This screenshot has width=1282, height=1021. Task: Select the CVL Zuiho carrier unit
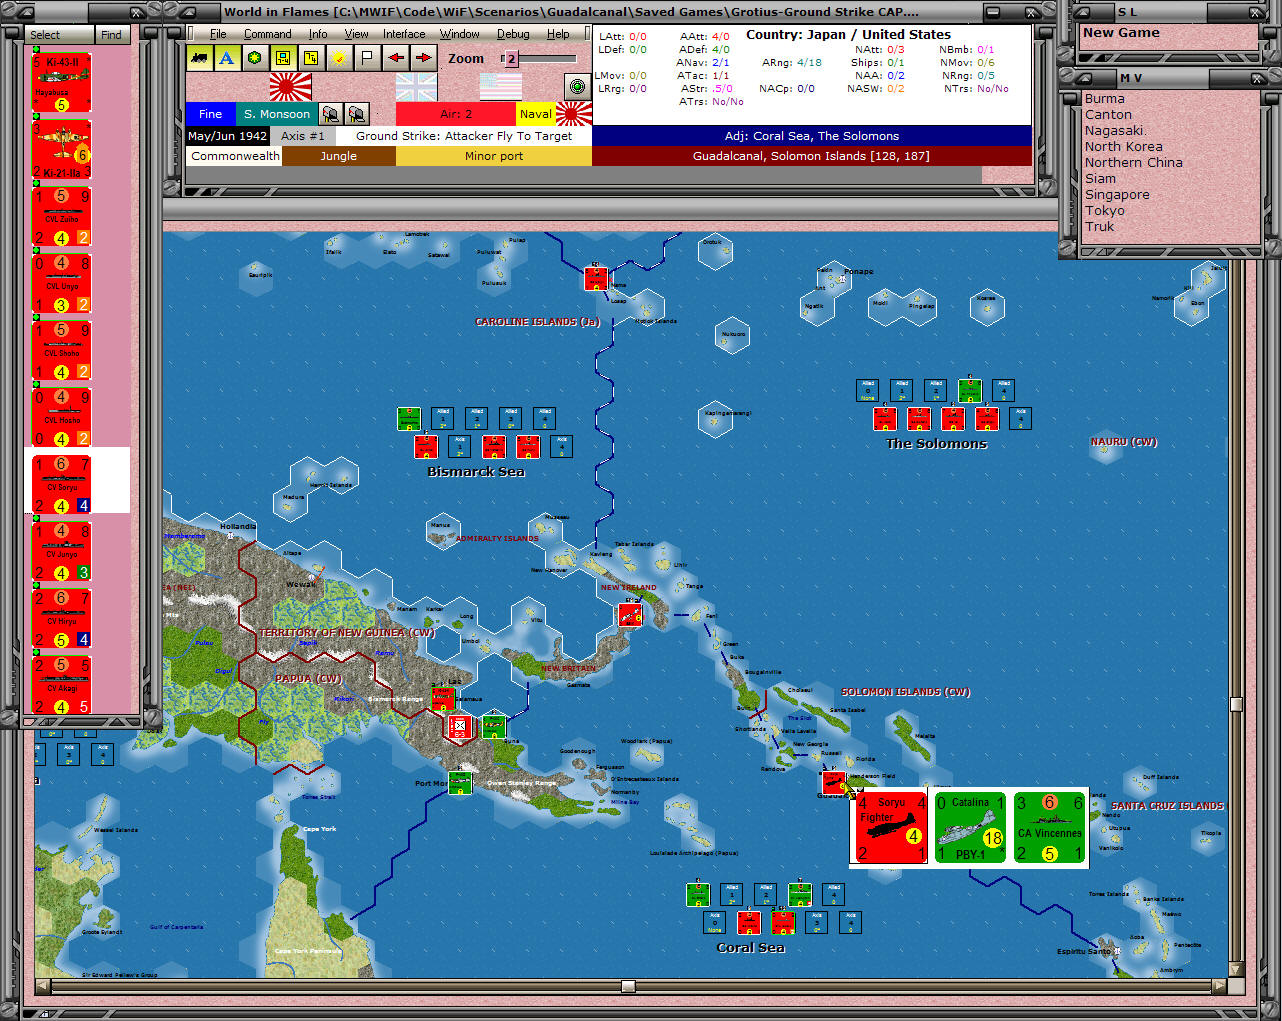(x=62, y=217)
